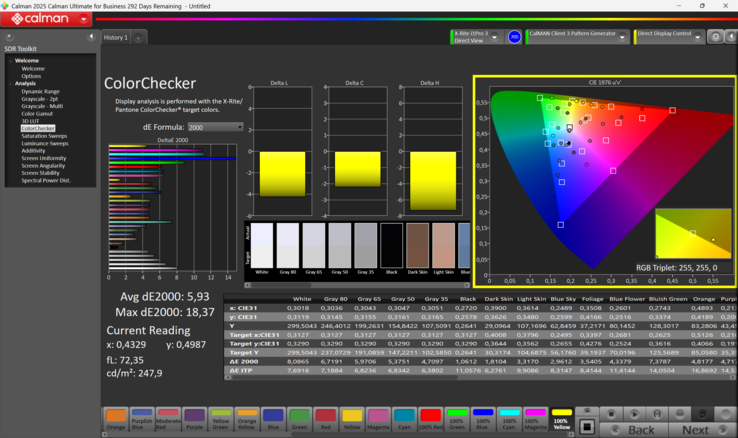
Task: Select the Orange color patch button
Action: coord(116,419)
